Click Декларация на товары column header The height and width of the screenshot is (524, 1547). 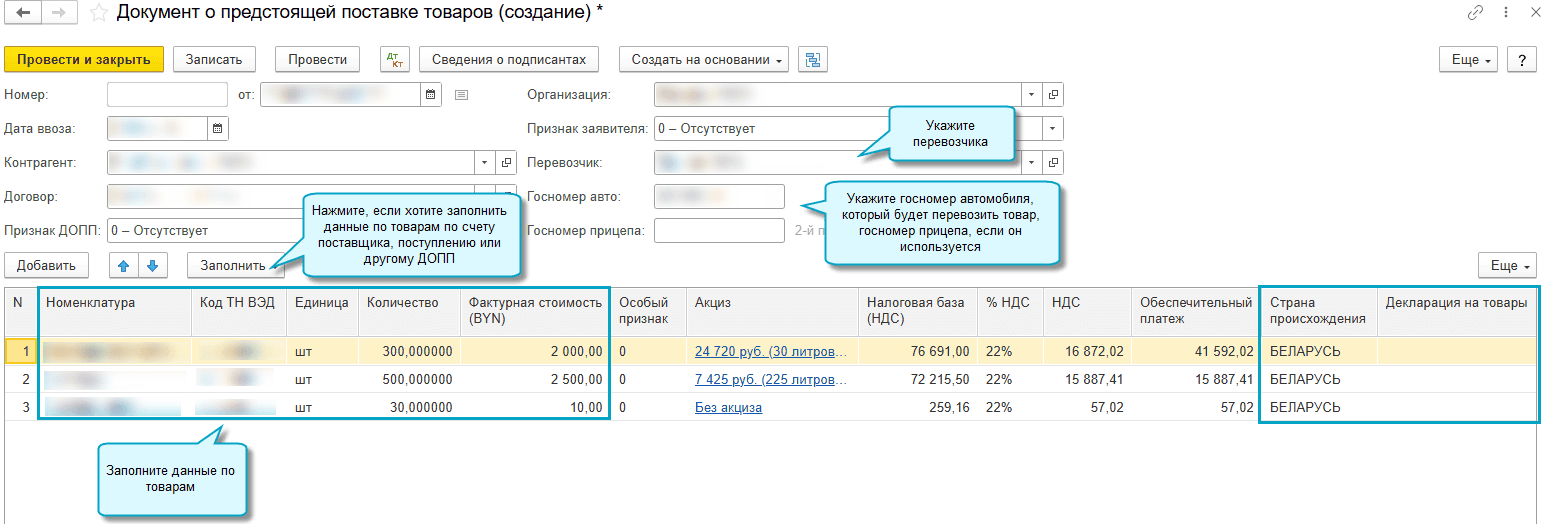[x=1457, y=312]
